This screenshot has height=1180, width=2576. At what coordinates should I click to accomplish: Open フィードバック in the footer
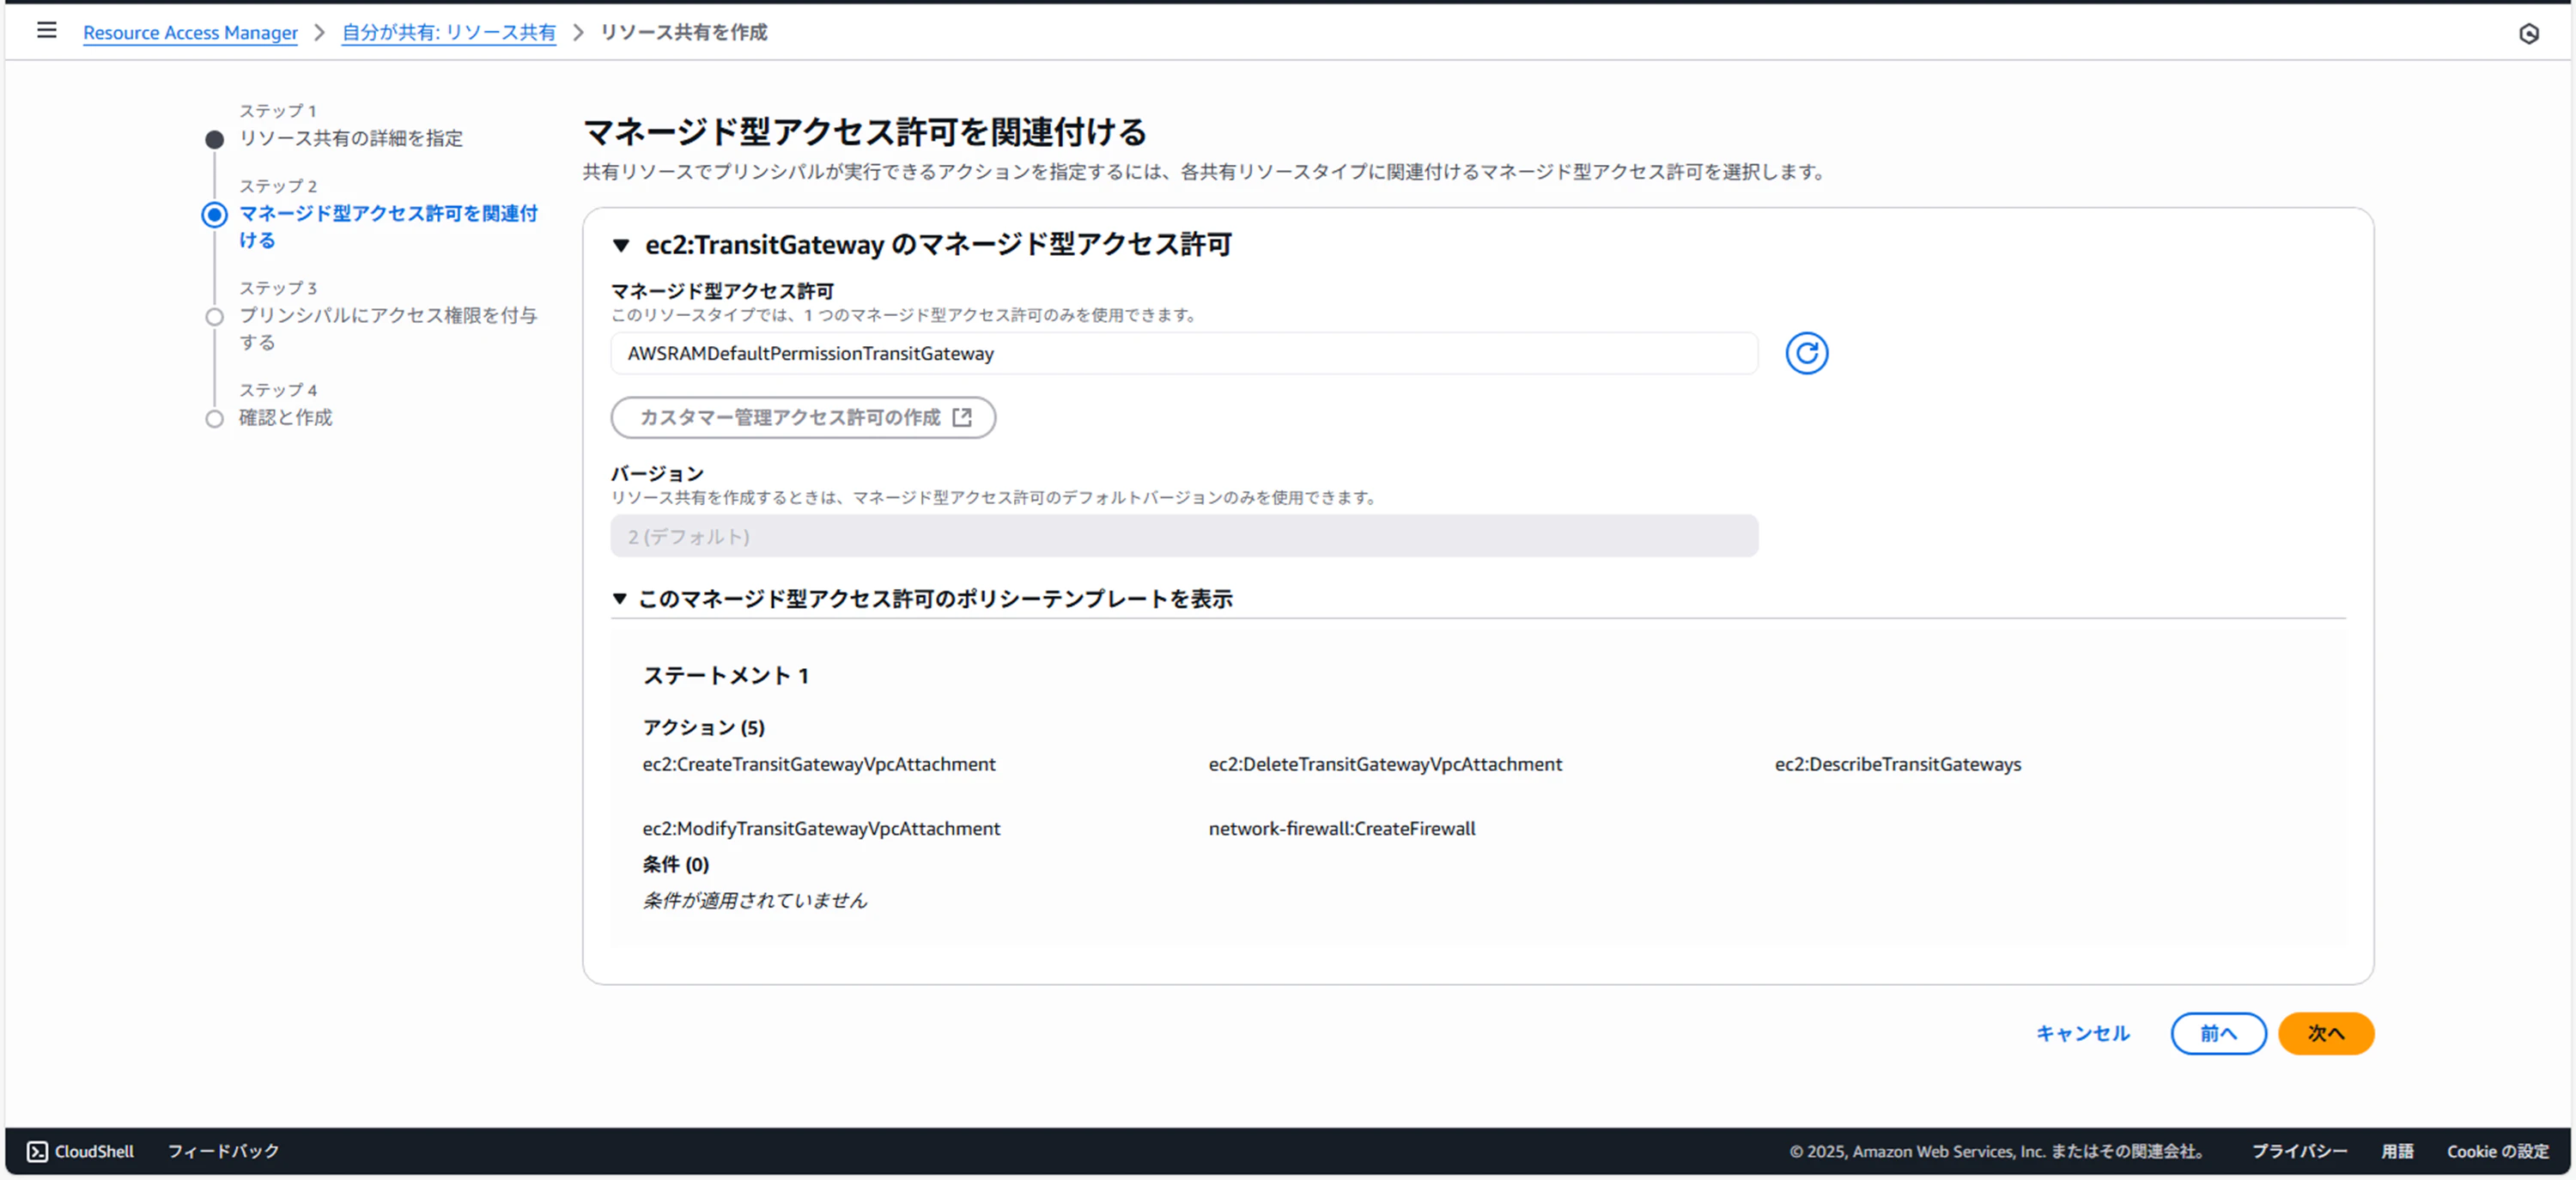(223, 1151)
